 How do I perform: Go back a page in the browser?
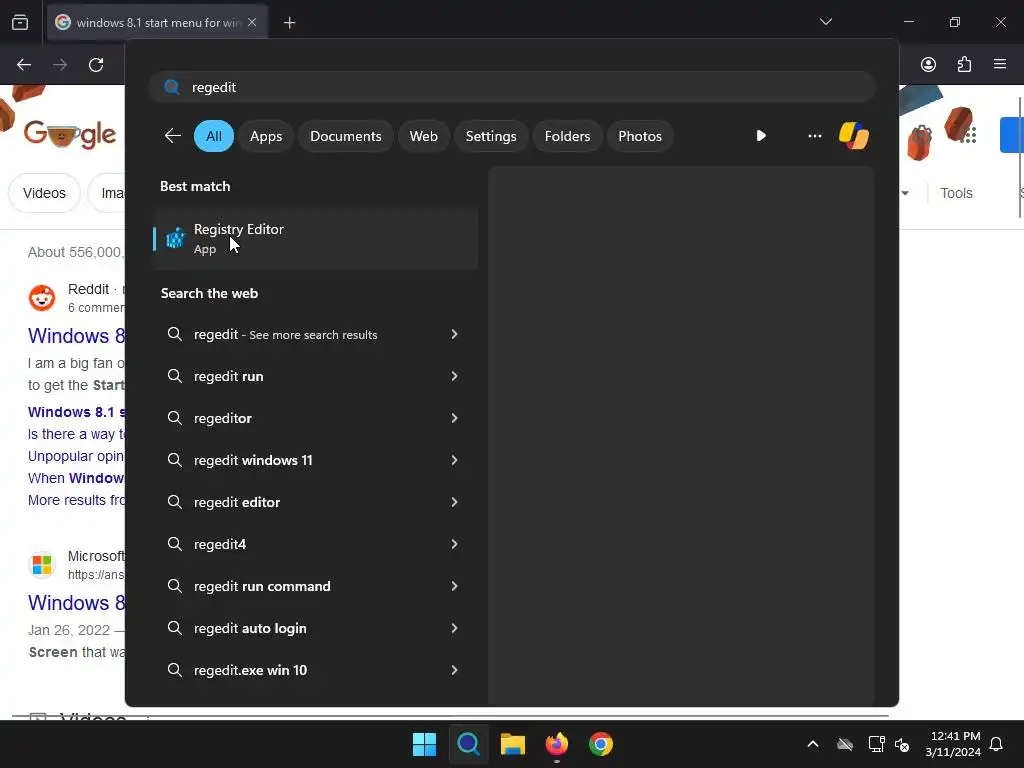(x=24, y=65)
